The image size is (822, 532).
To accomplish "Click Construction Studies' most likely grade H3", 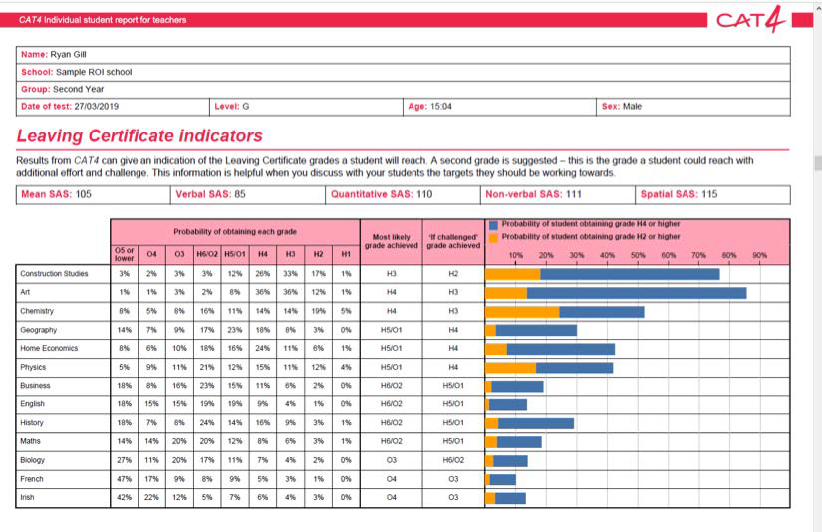I will (391, 274).
